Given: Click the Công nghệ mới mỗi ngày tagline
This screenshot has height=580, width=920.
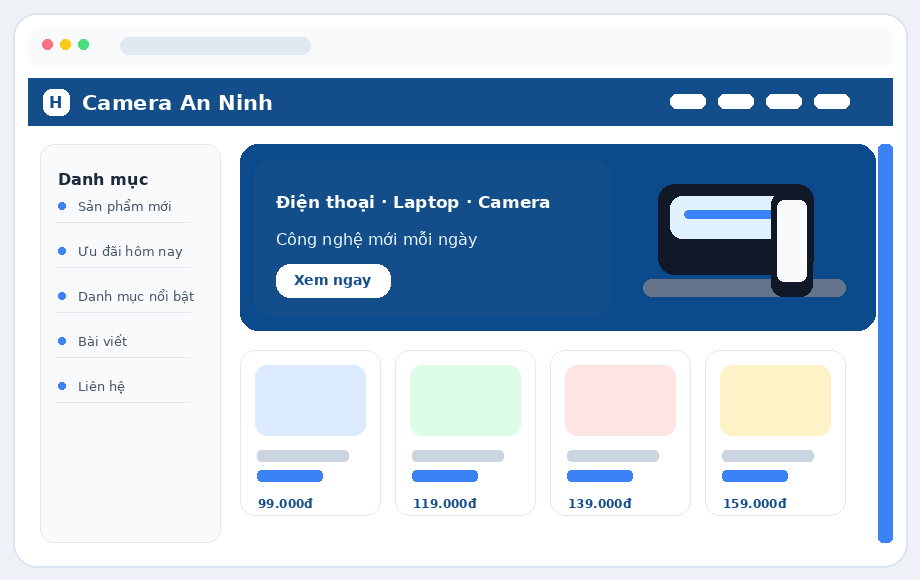Looking at the screenshot, I should point(377,239).
